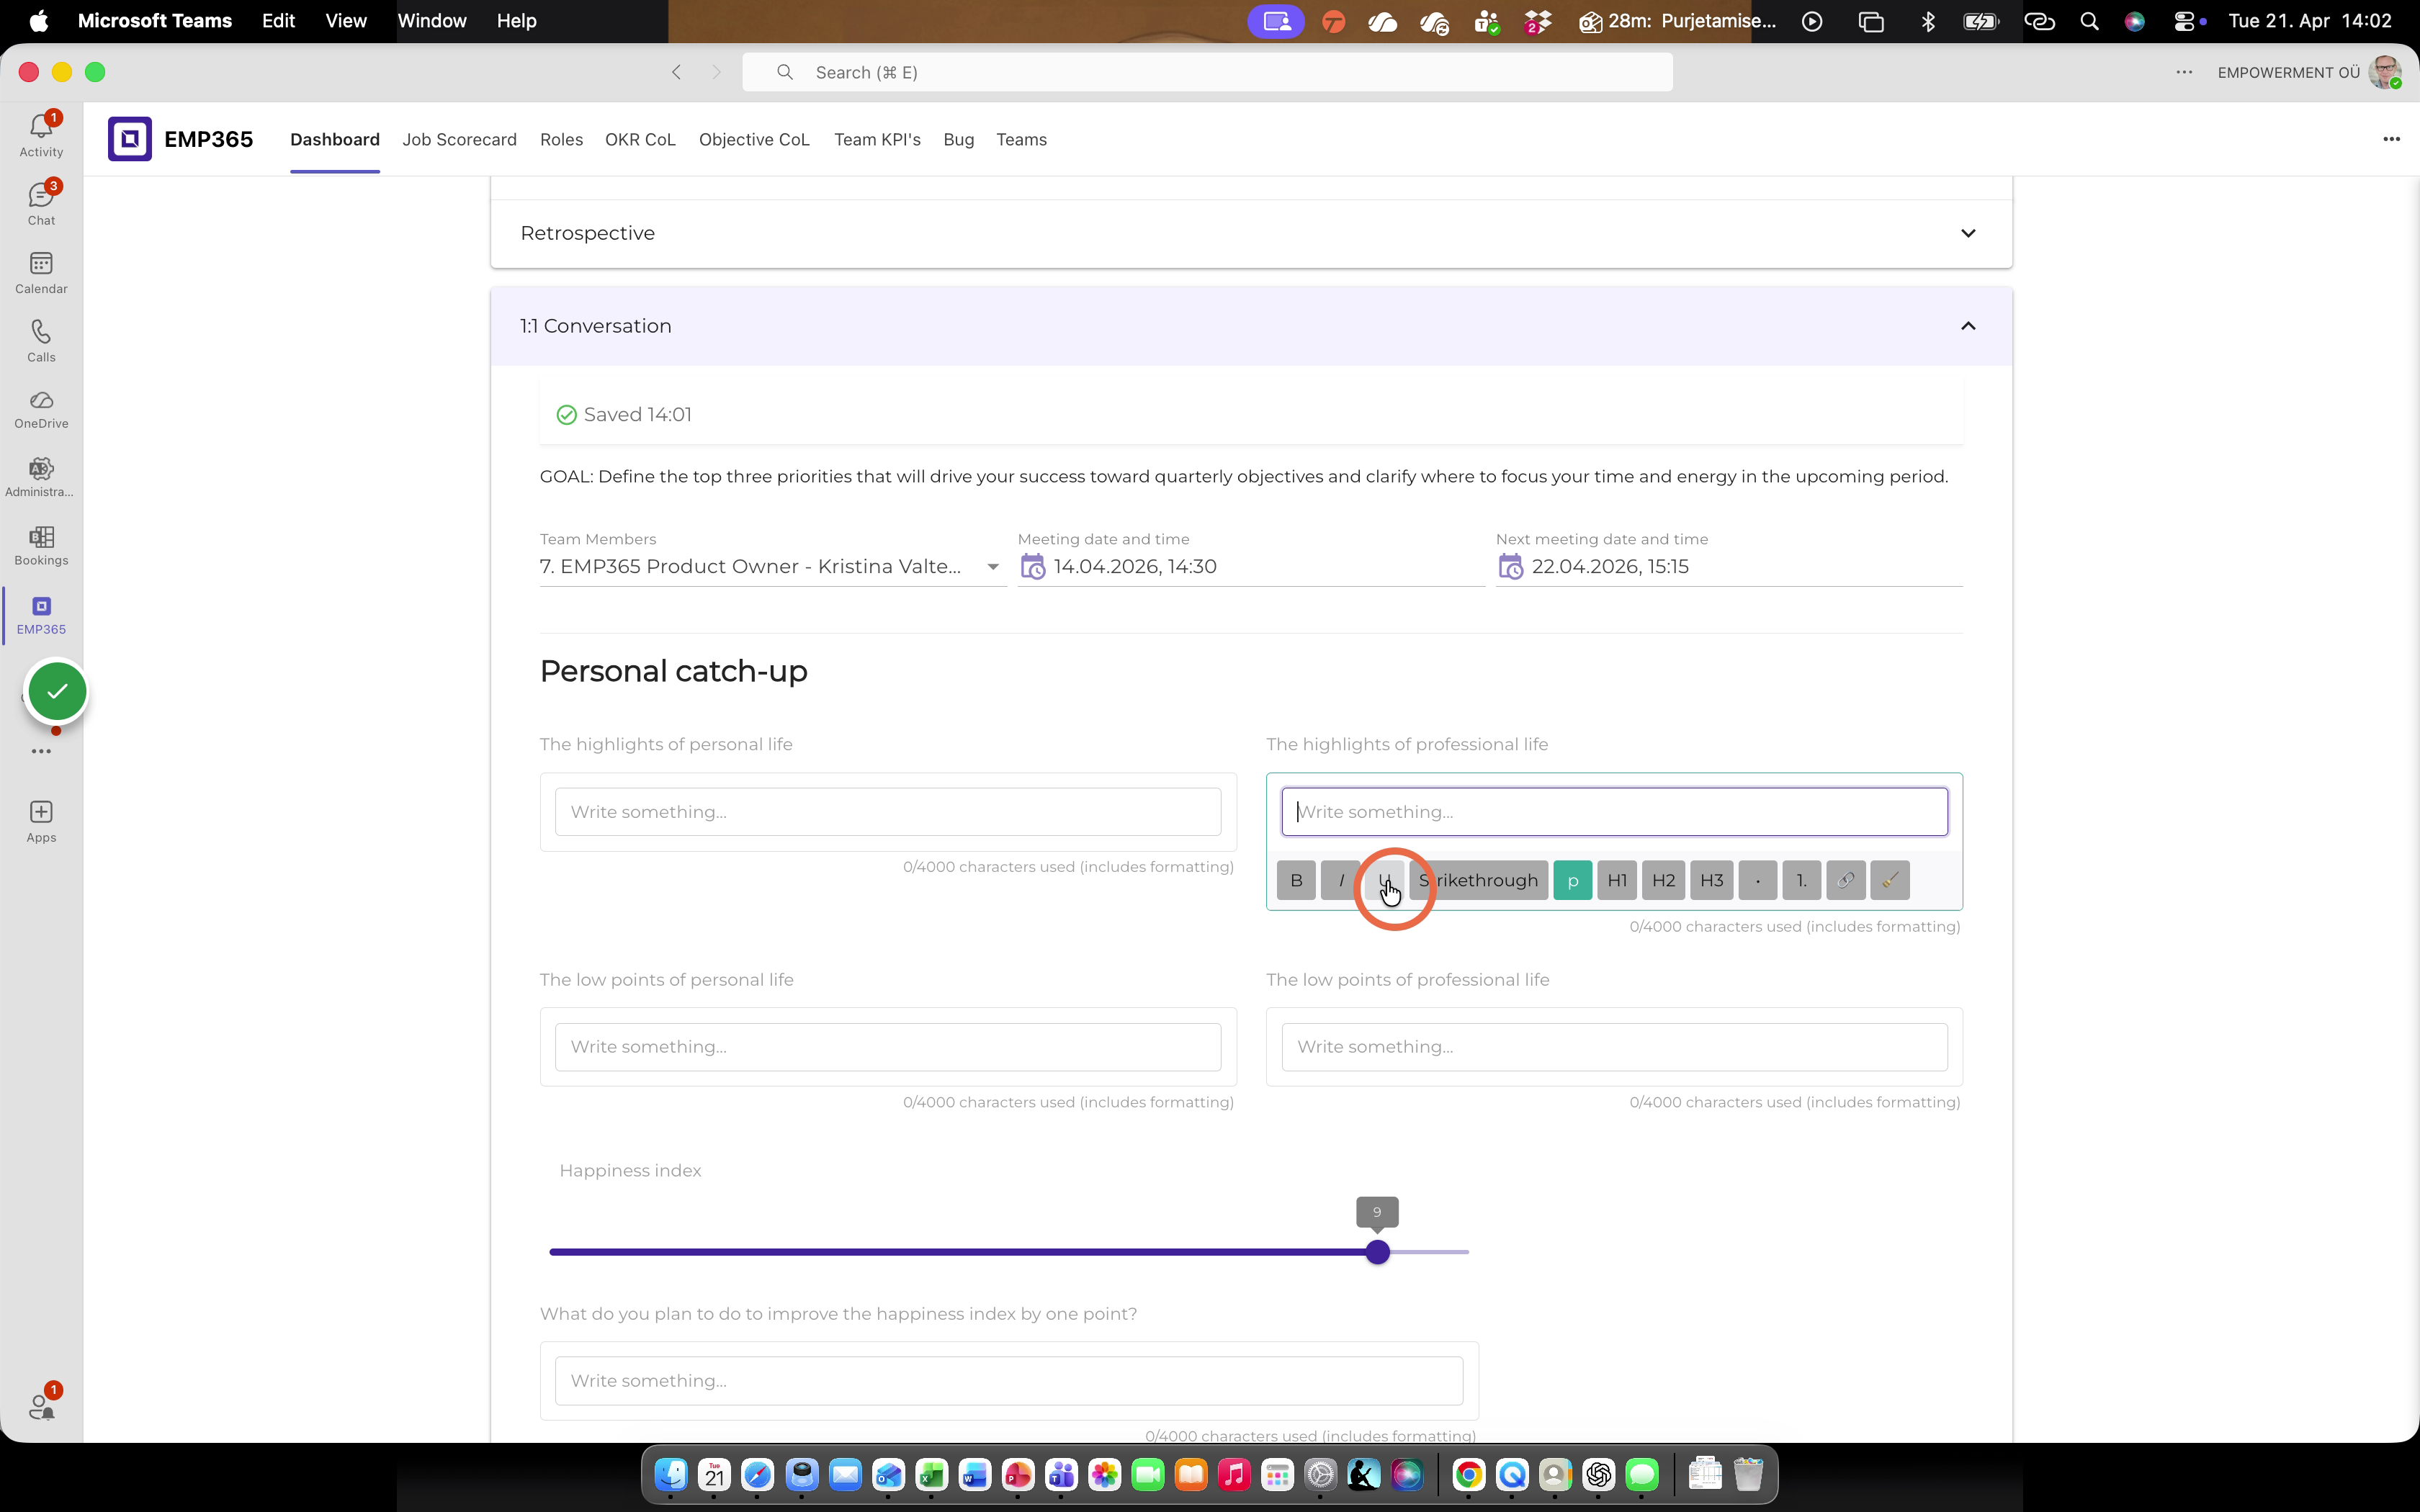
Task: Open Next meeting date picker icon
Action: pyautogui.click(x=1510, y=567)
